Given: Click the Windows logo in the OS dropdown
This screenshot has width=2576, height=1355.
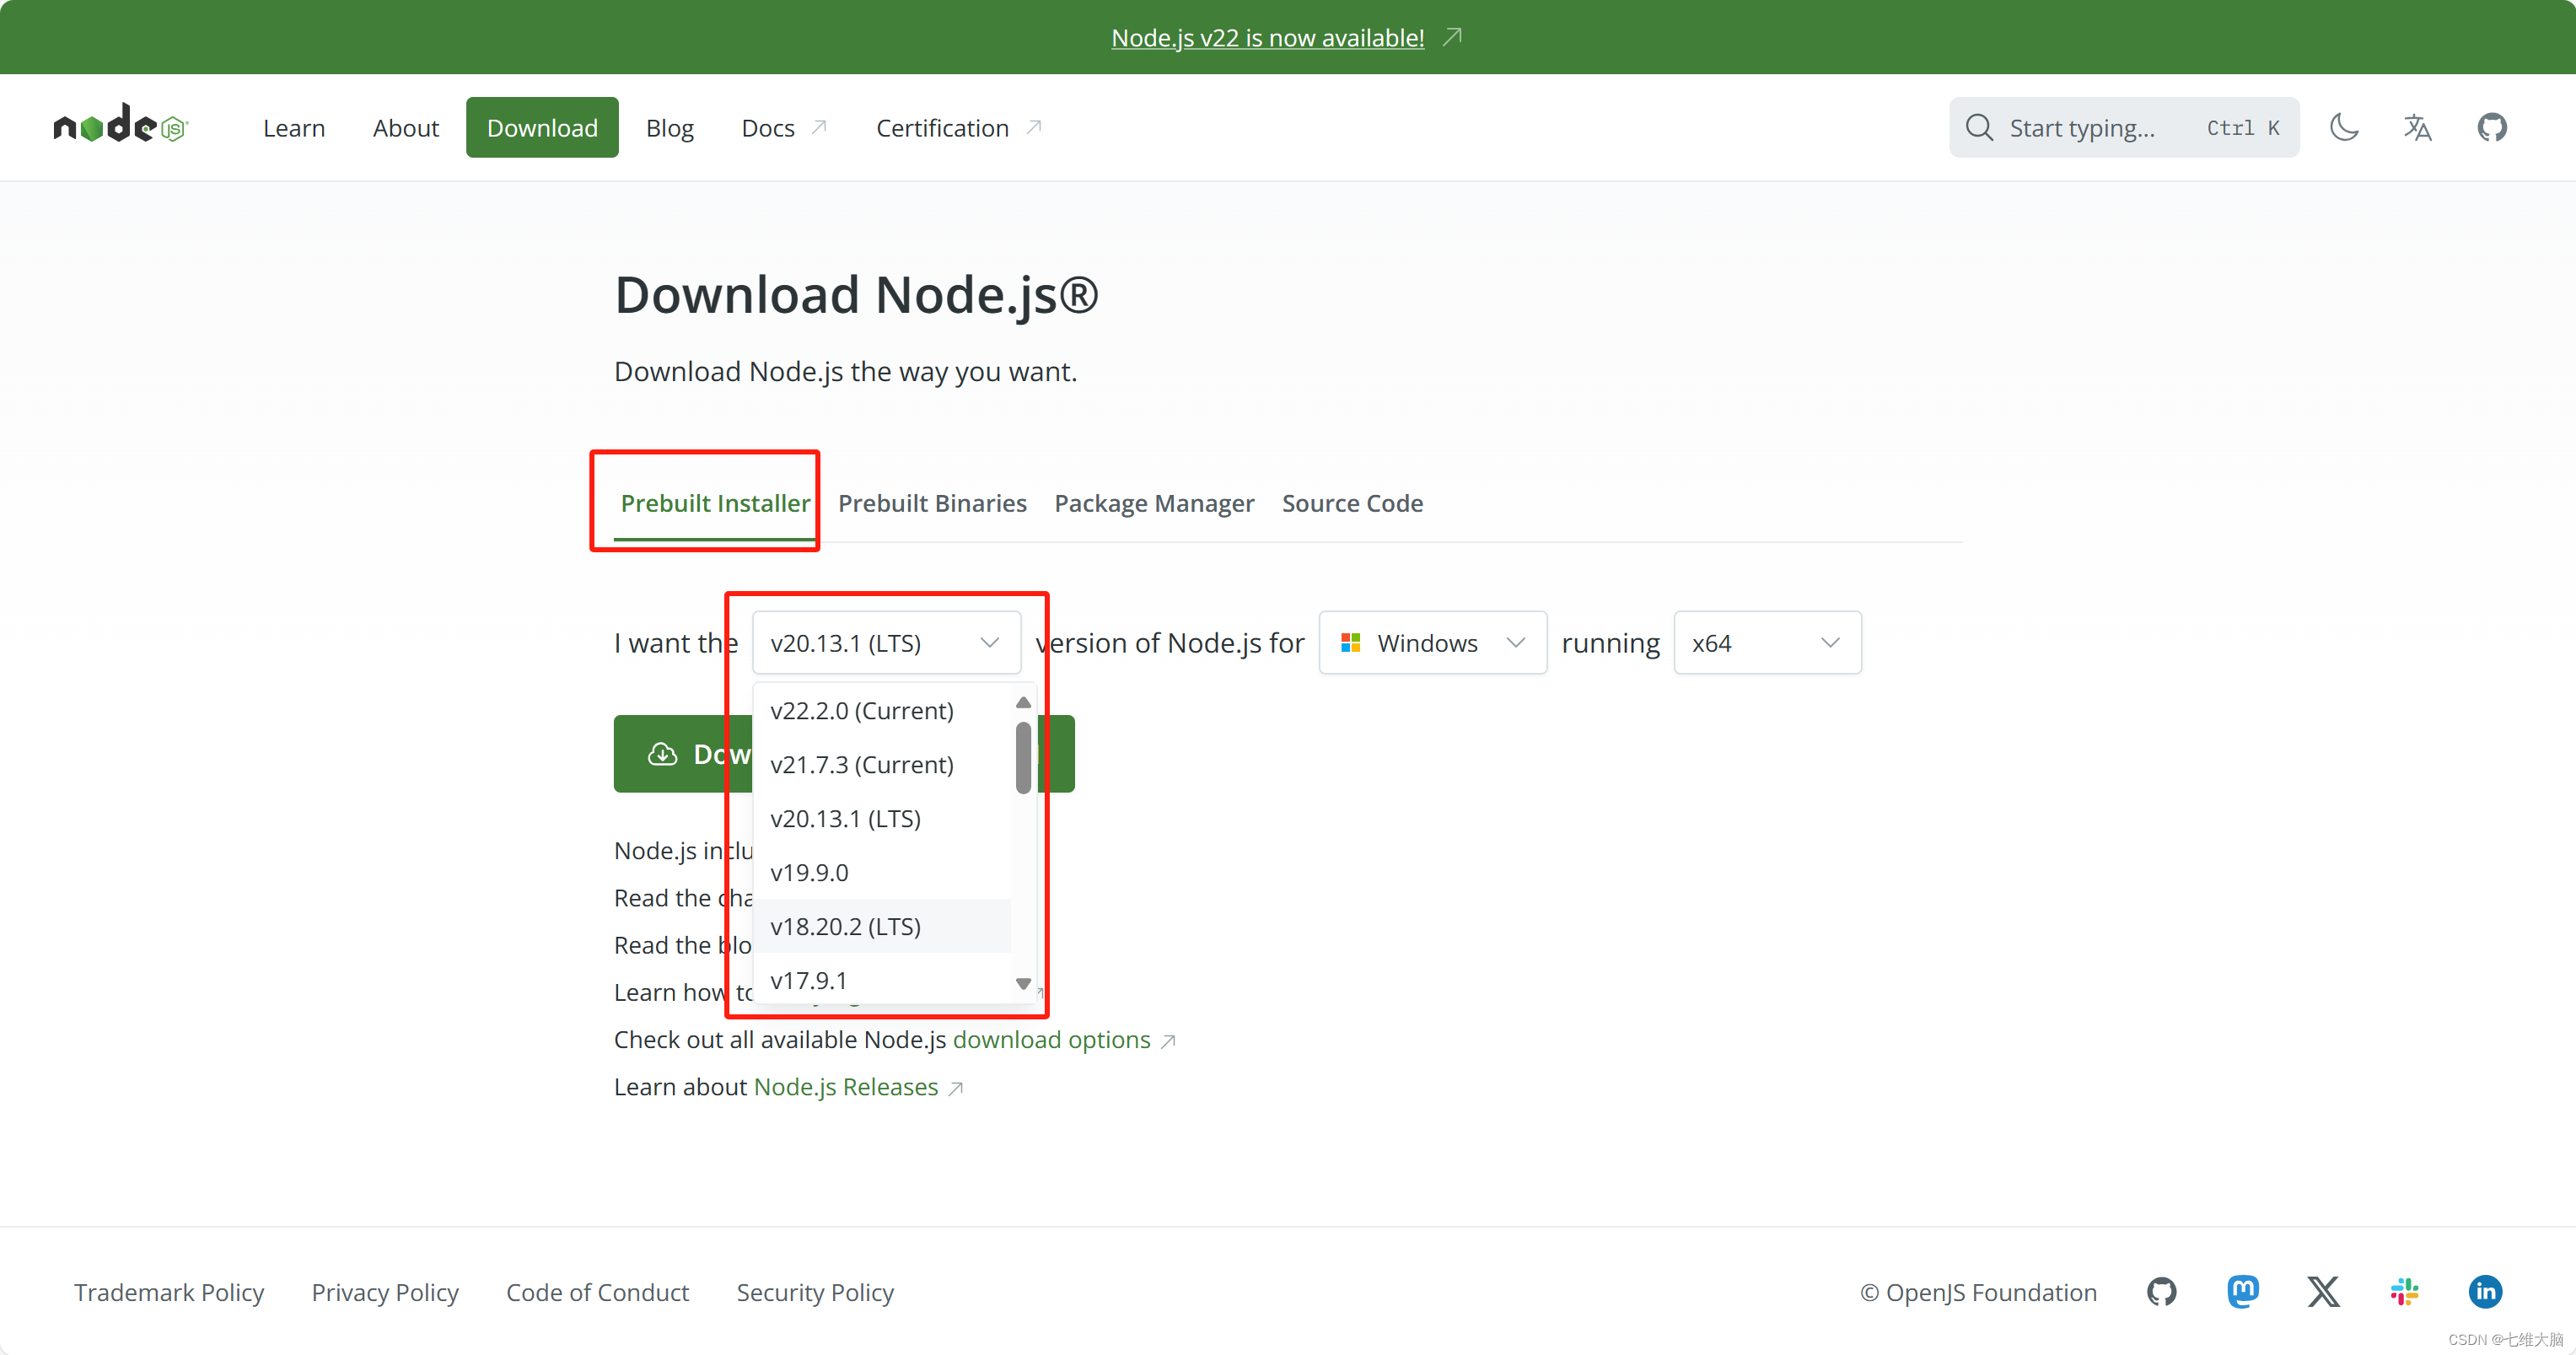Looking at the screenshot, I should coord(1350,642).
